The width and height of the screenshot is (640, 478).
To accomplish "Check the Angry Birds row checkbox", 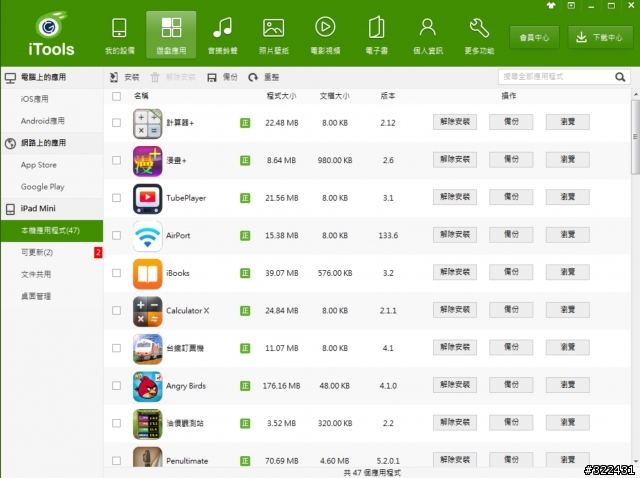I will [x=116, y=386].
